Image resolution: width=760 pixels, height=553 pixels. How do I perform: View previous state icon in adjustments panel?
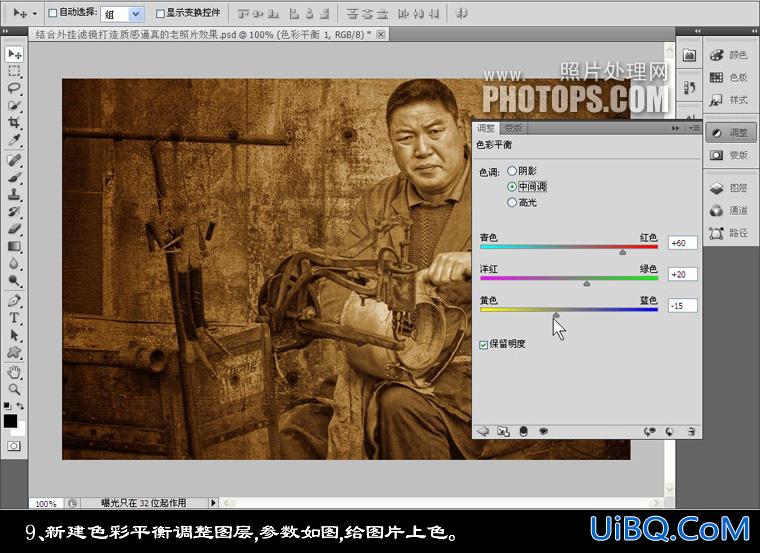pyautogui.click(x=649, y=431)
